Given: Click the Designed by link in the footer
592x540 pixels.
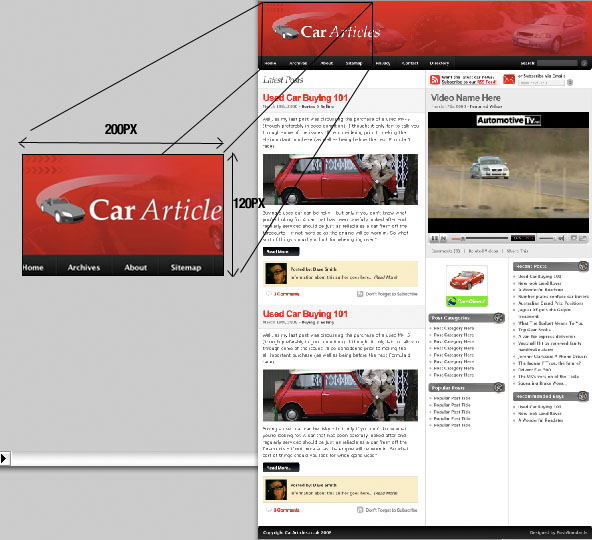Looking at the screenshot, I should pyautogui.click(x=559, y=532).
